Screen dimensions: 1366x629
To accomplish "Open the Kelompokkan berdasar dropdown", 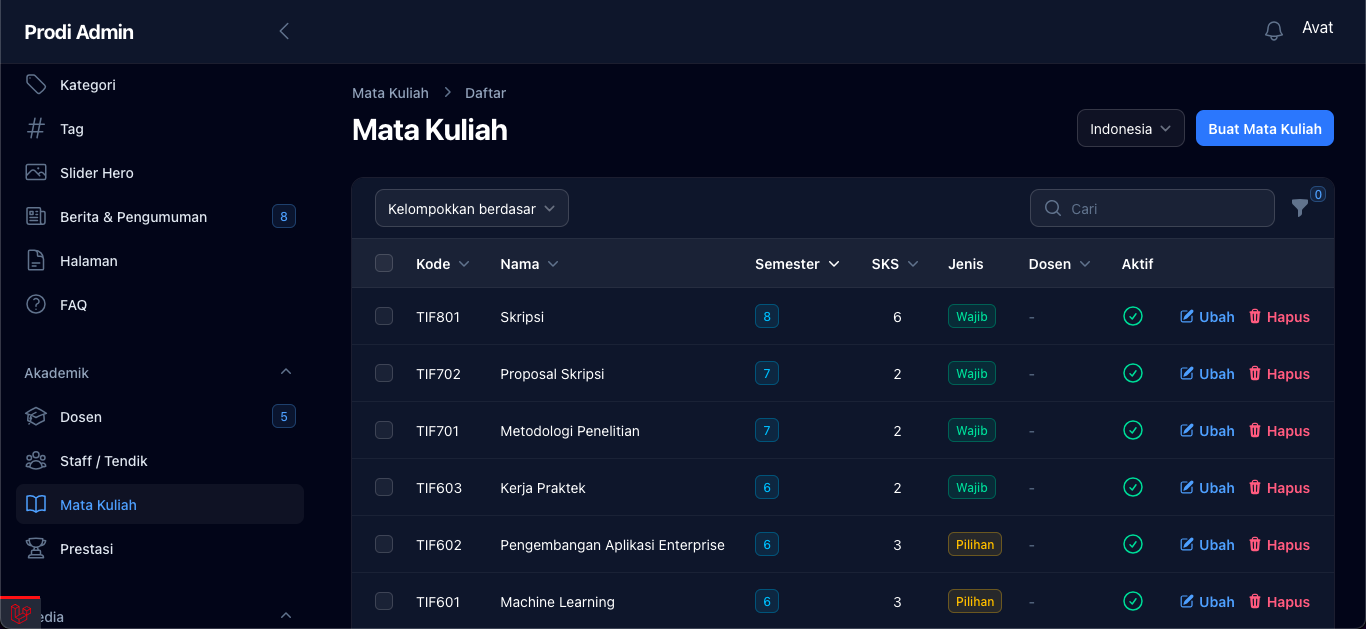I will tap(471, 209).
